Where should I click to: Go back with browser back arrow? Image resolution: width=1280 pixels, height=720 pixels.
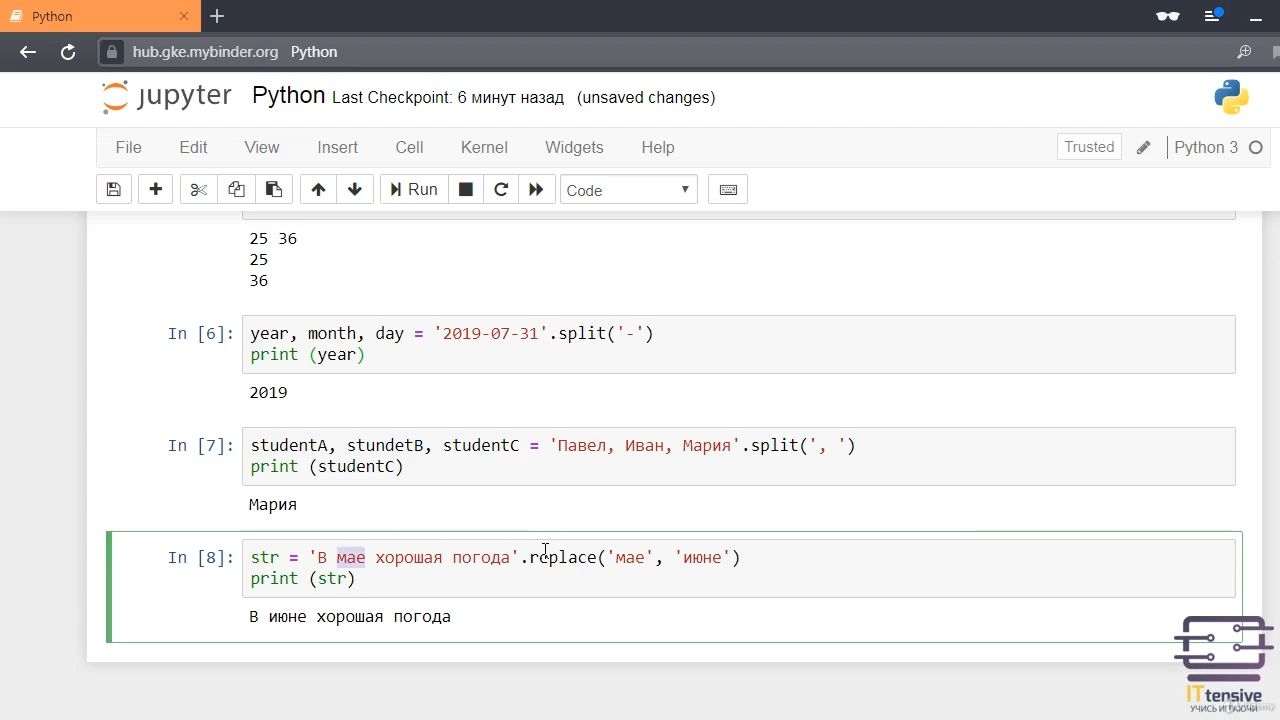28,52
